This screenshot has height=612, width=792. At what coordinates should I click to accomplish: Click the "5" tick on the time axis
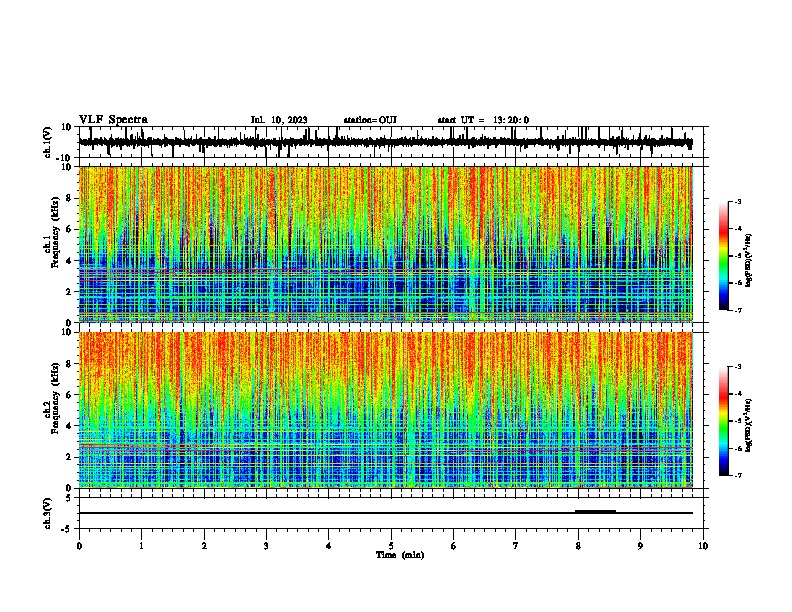(391, 546)
